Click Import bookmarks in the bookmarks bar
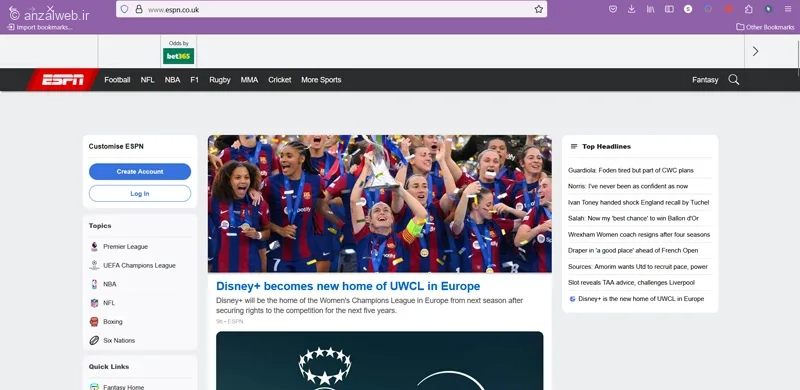Image resolution: width=800 pixels, height=390 pixels. [x=40, y=27]
